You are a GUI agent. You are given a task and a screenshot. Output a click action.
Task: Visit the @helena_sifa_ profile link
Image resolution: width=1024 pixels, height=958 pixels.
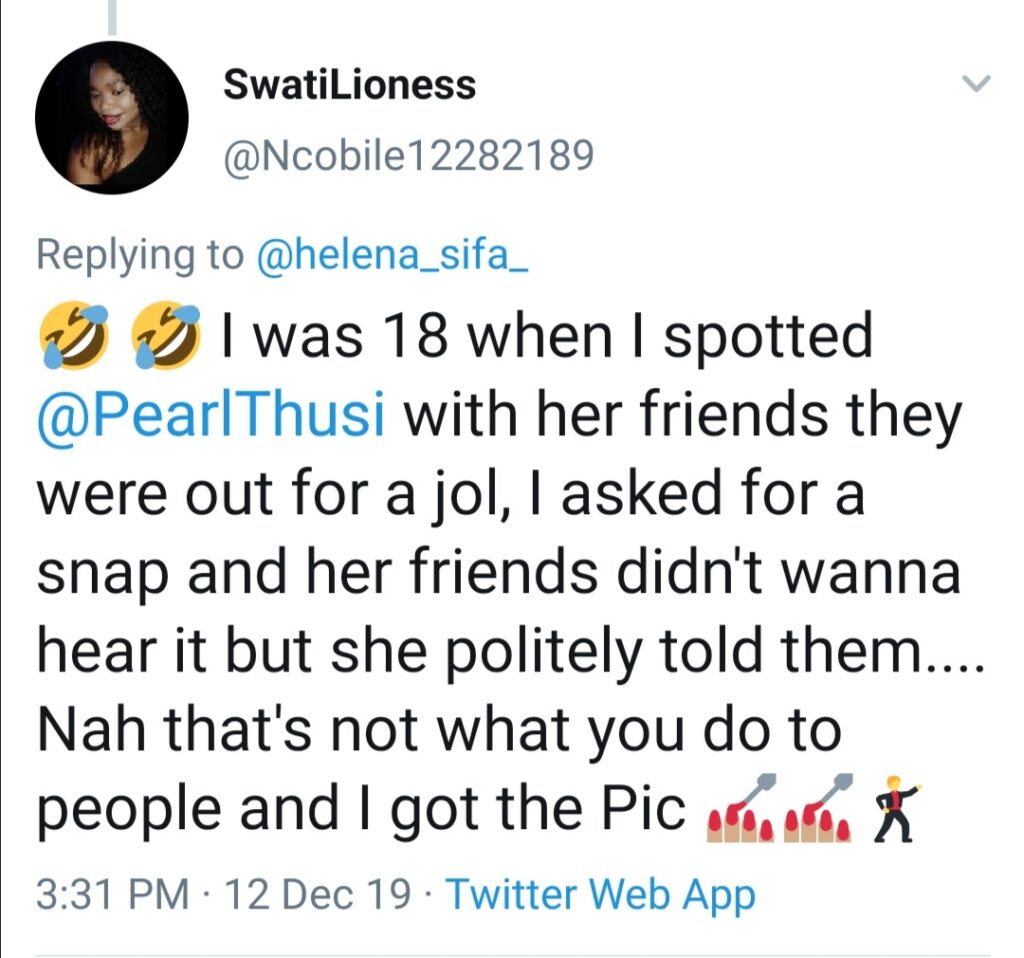(393, 254)
